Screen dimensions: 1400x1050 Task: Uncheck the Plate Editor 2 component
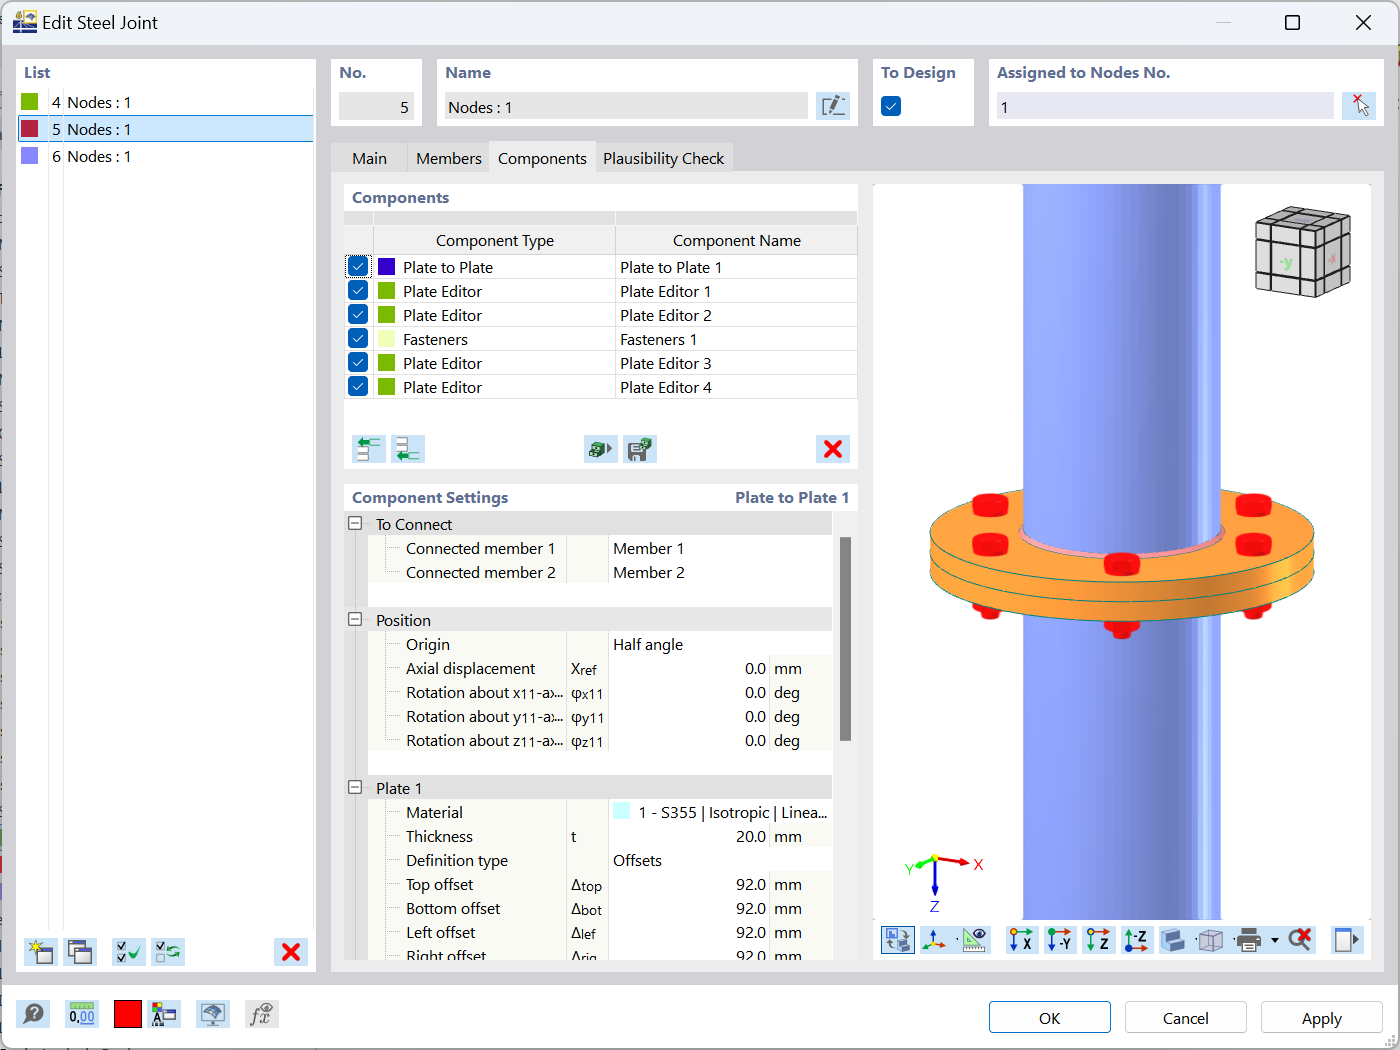tap(358, 314)
